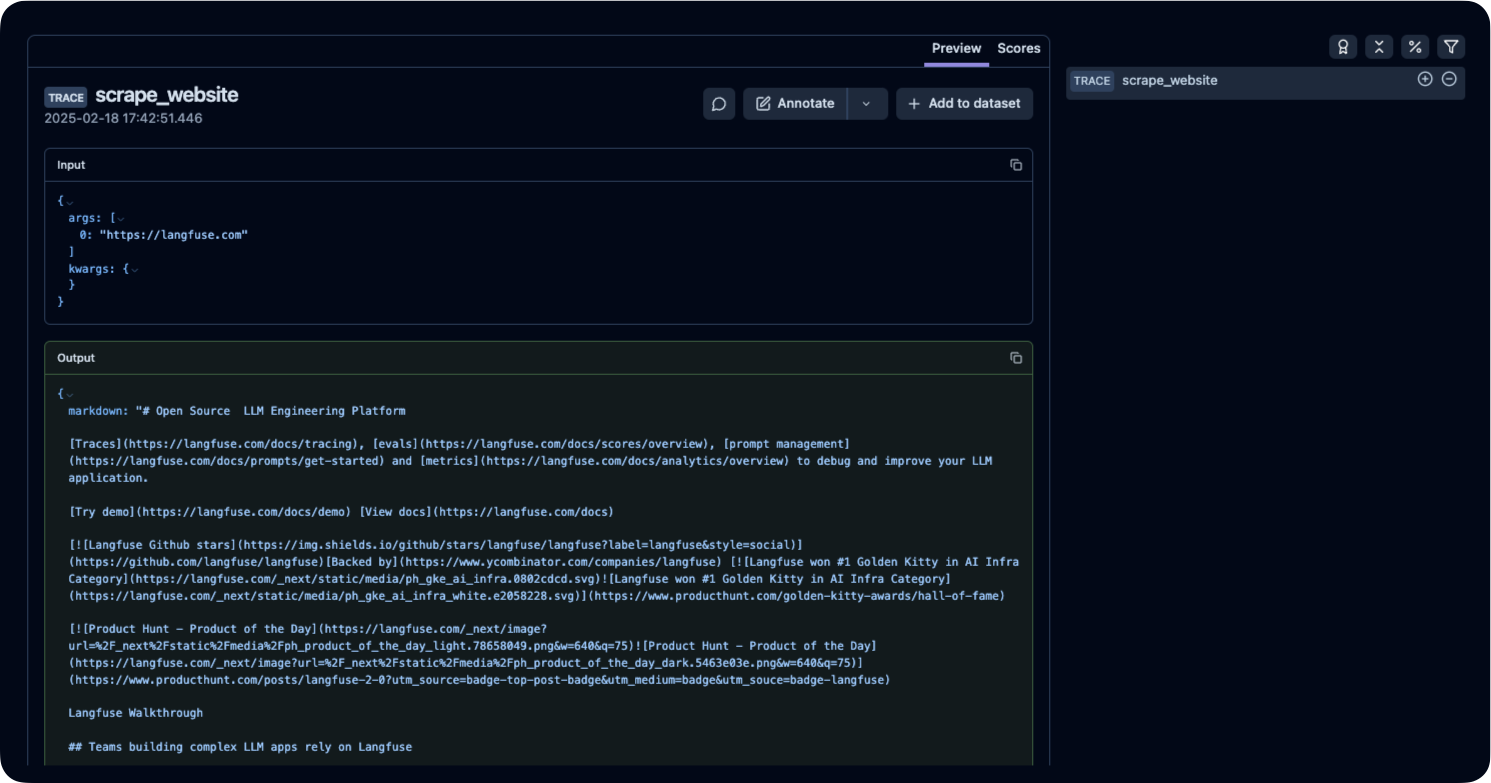
Task: Collapse observations using the vertical collapse icon
Action: 1379,46
